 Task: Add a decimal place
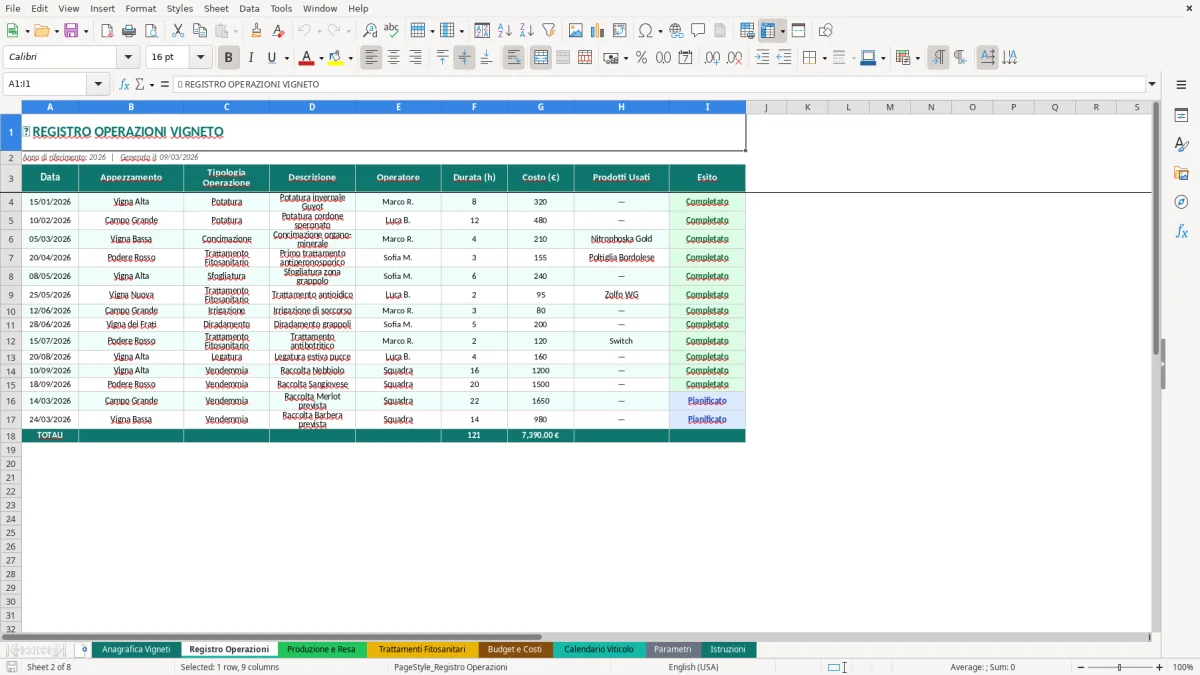point(712,58)
